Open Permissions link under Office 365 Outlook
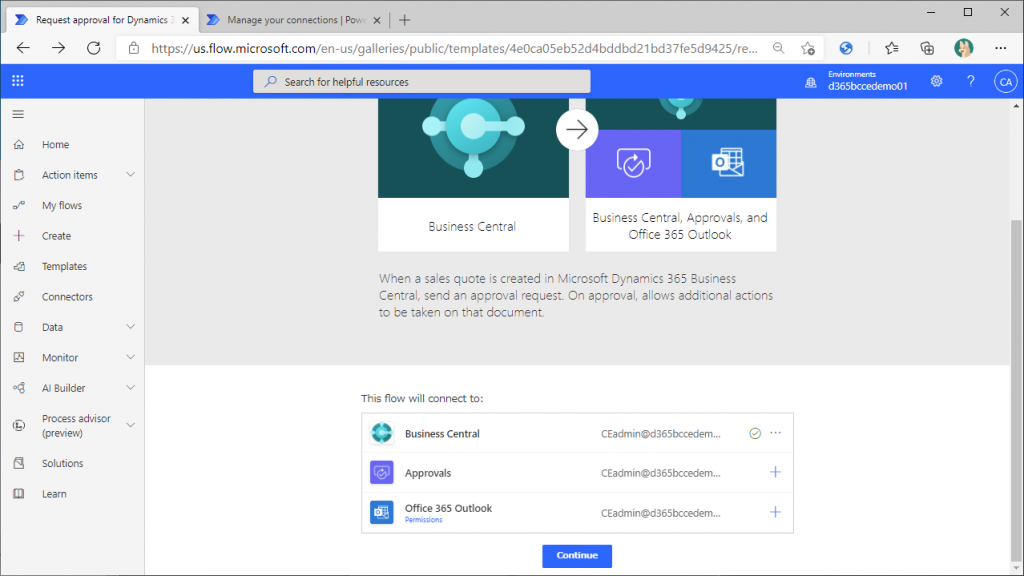 [423, 520]
